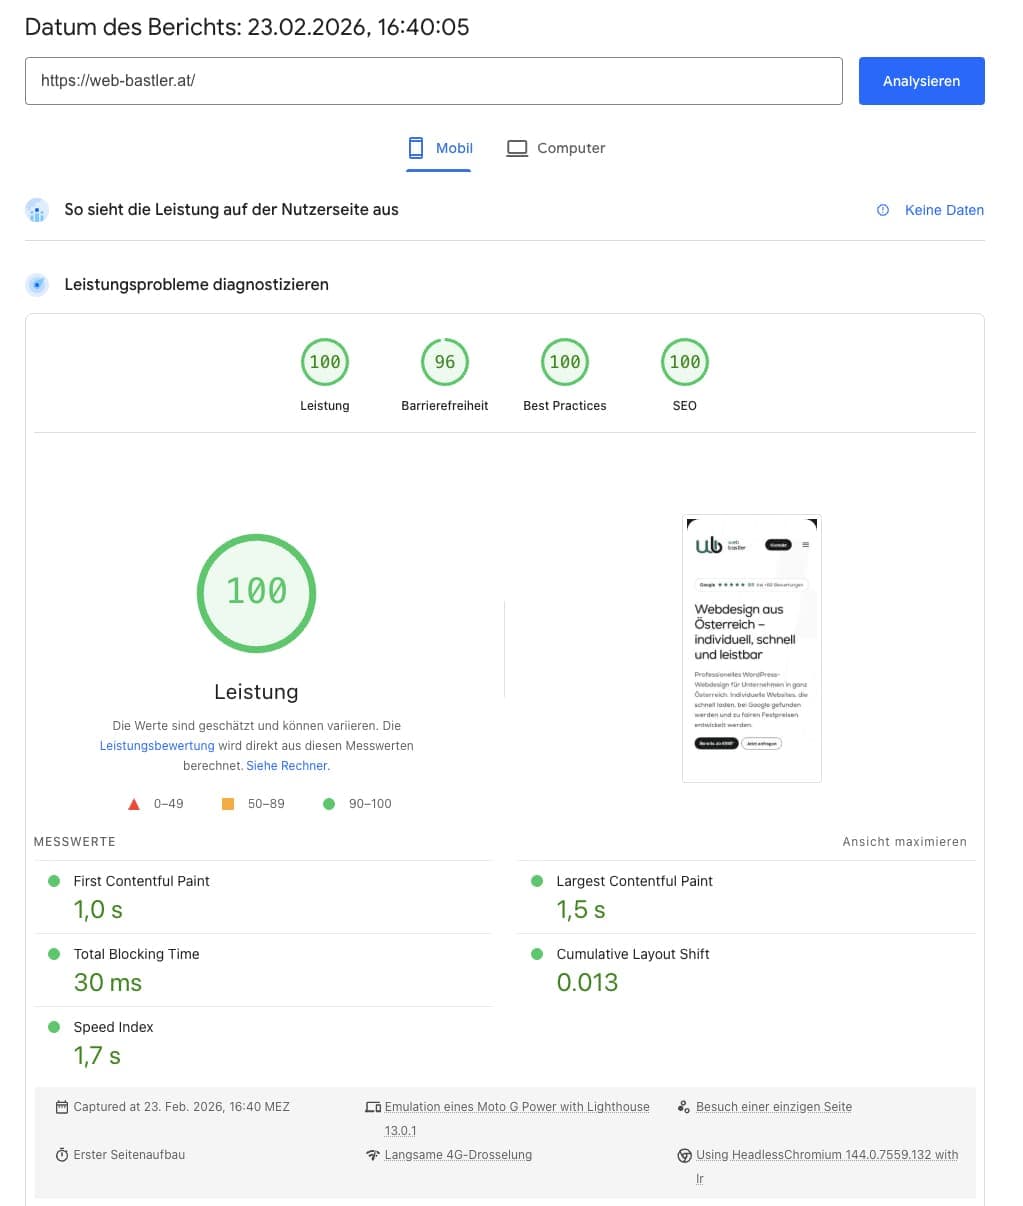Image resolution: width=1023 pixels, height=1206 pixels.
Task: Click the mobile phone icon
Action: [x=416, y=148]
